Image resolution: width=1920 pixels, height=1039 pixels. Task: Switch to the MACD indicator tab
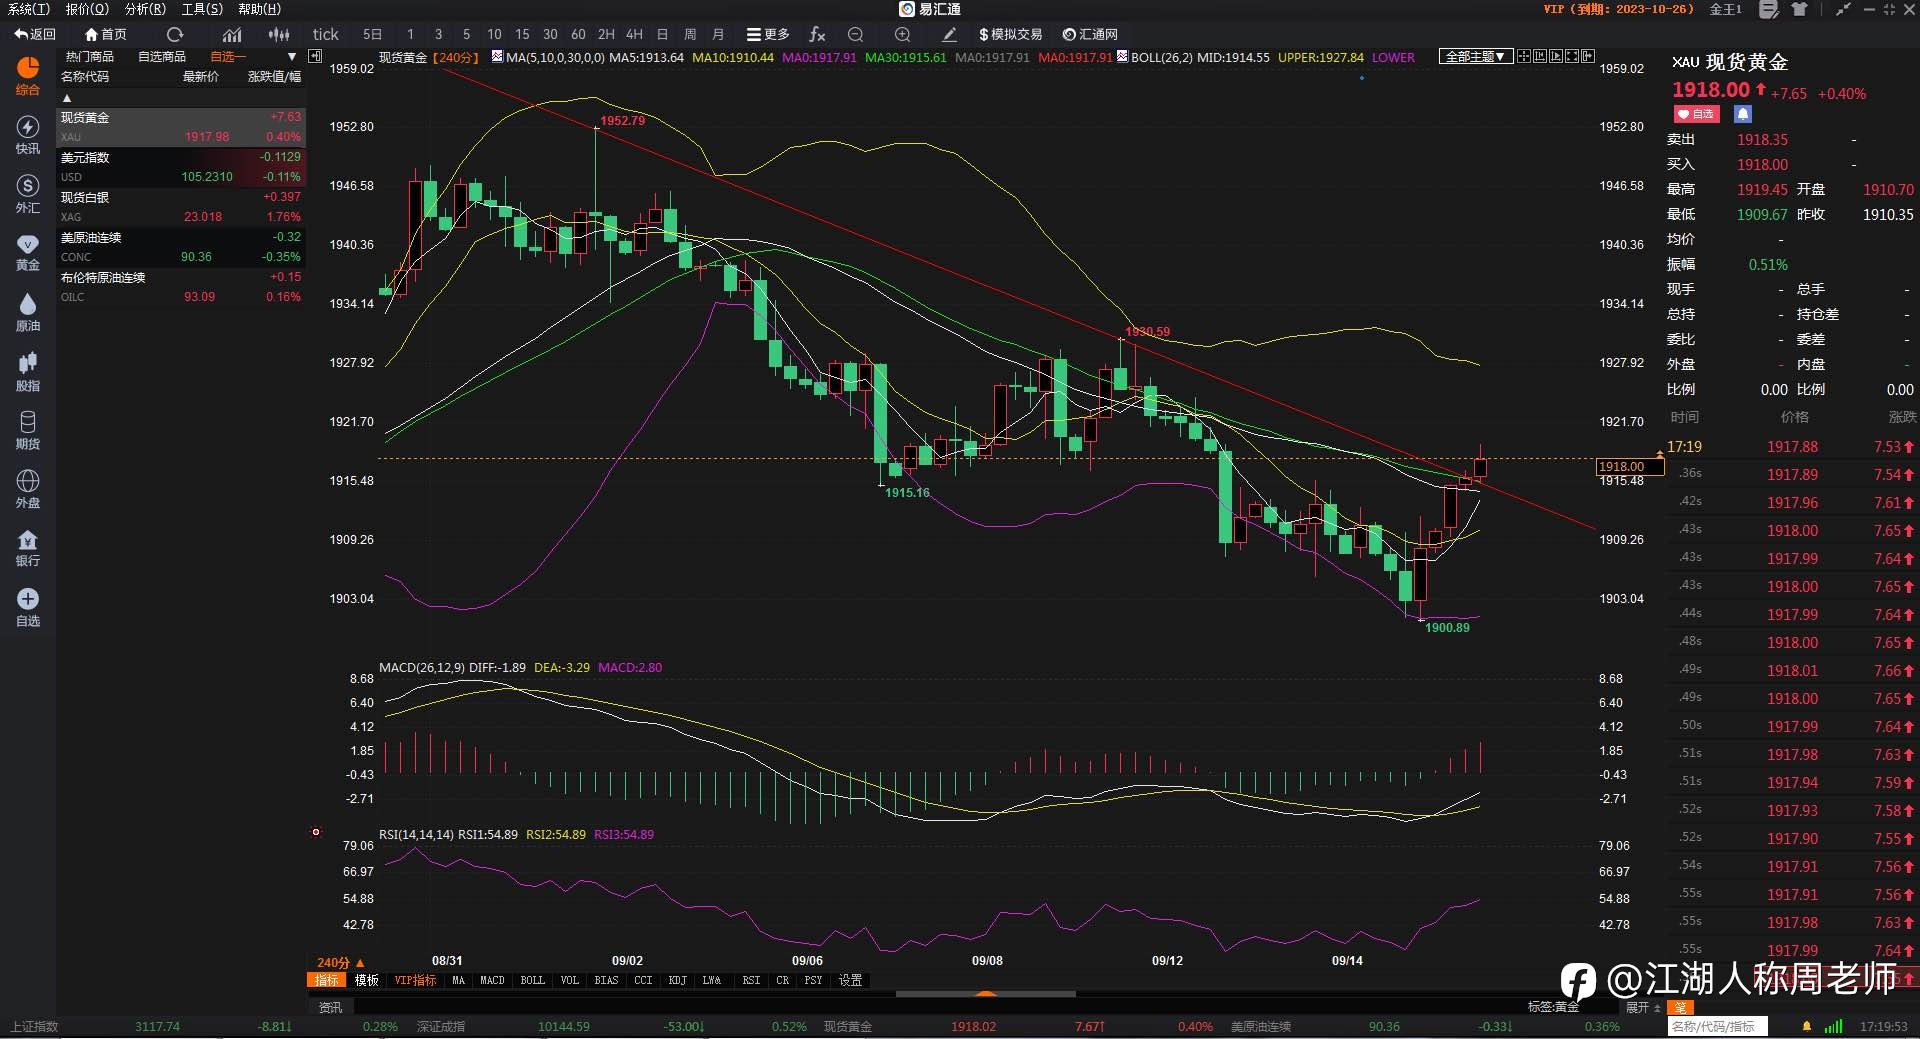[x=492, y=980]
